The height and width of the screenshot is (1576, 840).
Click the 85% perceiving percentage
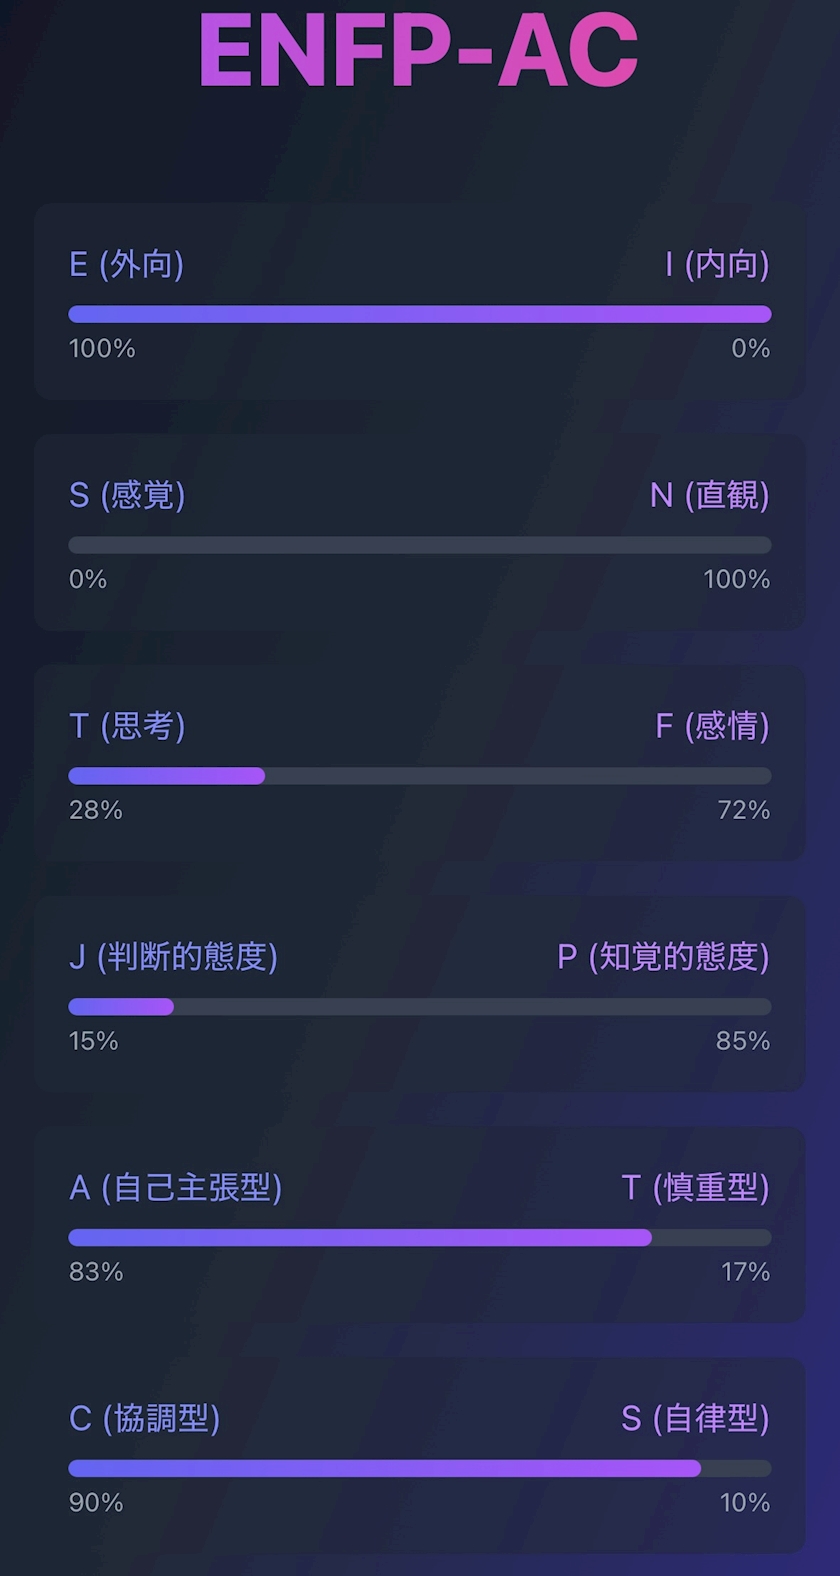click(742, 1041)
